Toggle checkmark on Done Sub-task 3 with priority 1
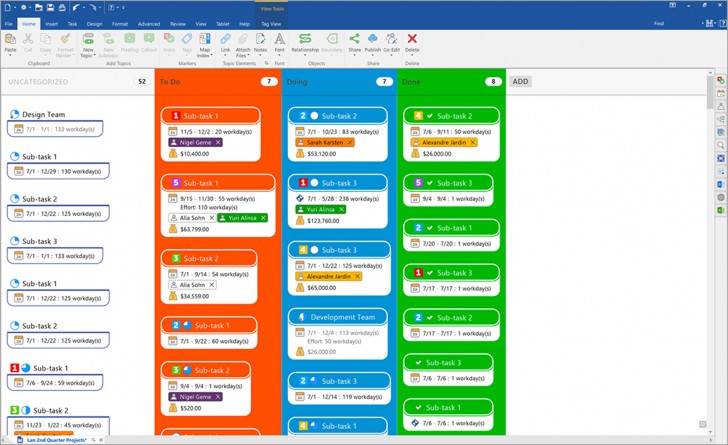 (x=430, y=273)
